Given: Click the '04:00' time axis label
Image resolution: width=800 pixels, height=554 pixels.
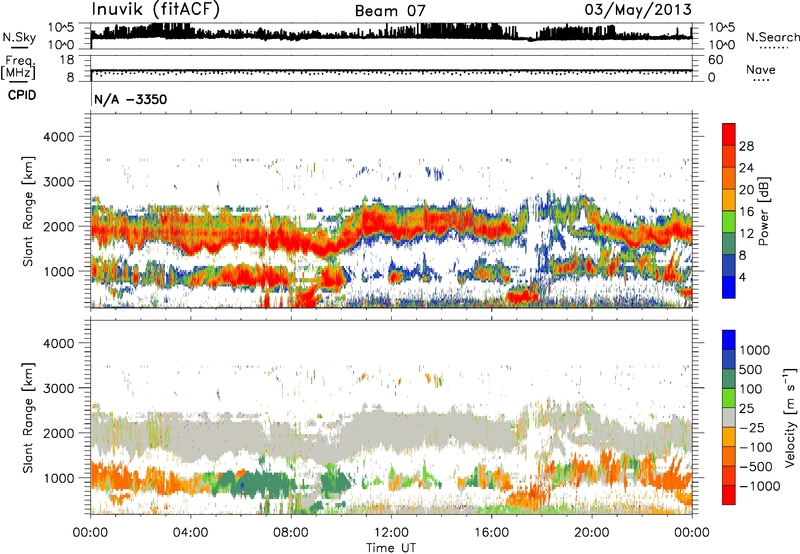Looking at the screenshot, I should tap(190, 533).
